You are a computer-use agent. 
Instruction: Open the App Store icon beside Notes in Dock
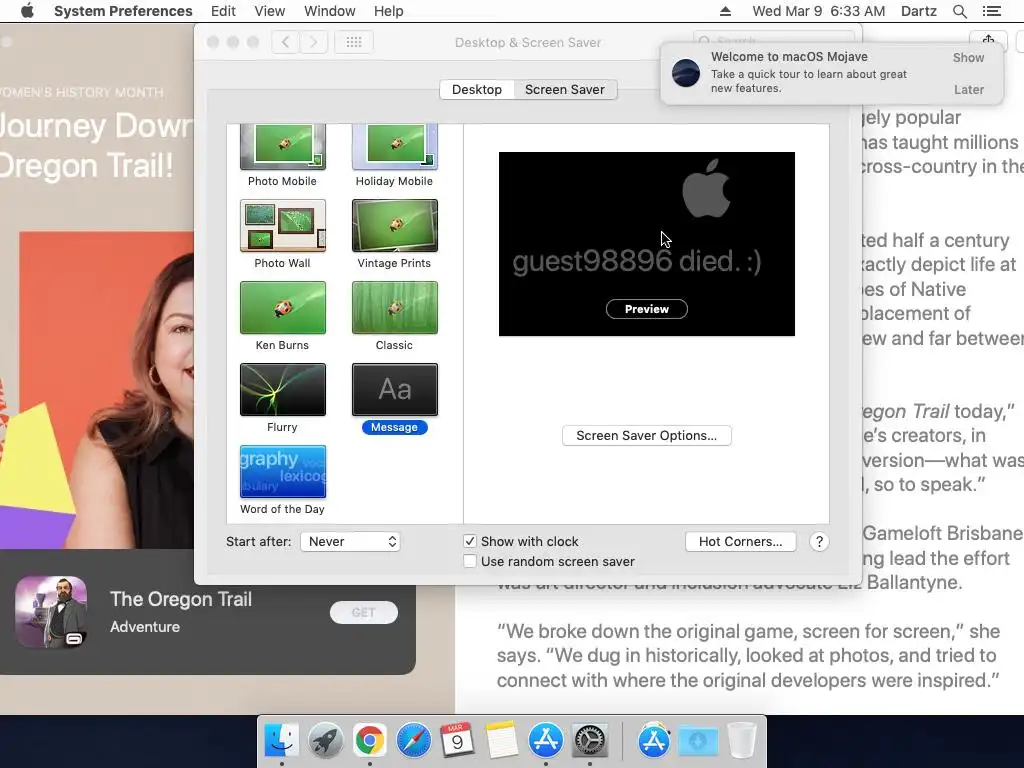[x=545, y=740]
